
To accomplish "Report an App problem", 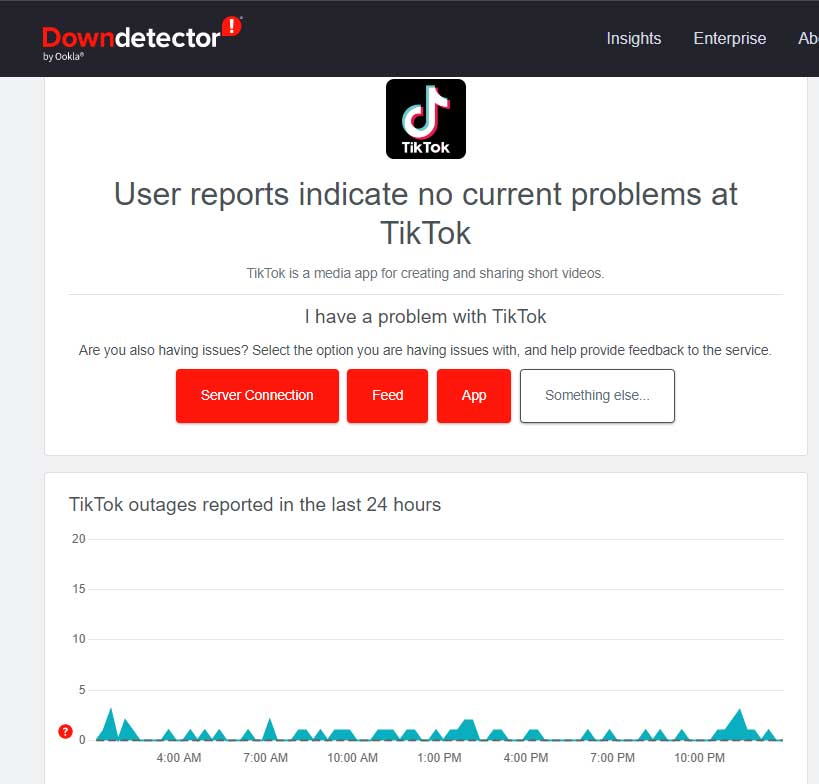I will (474, 396).
